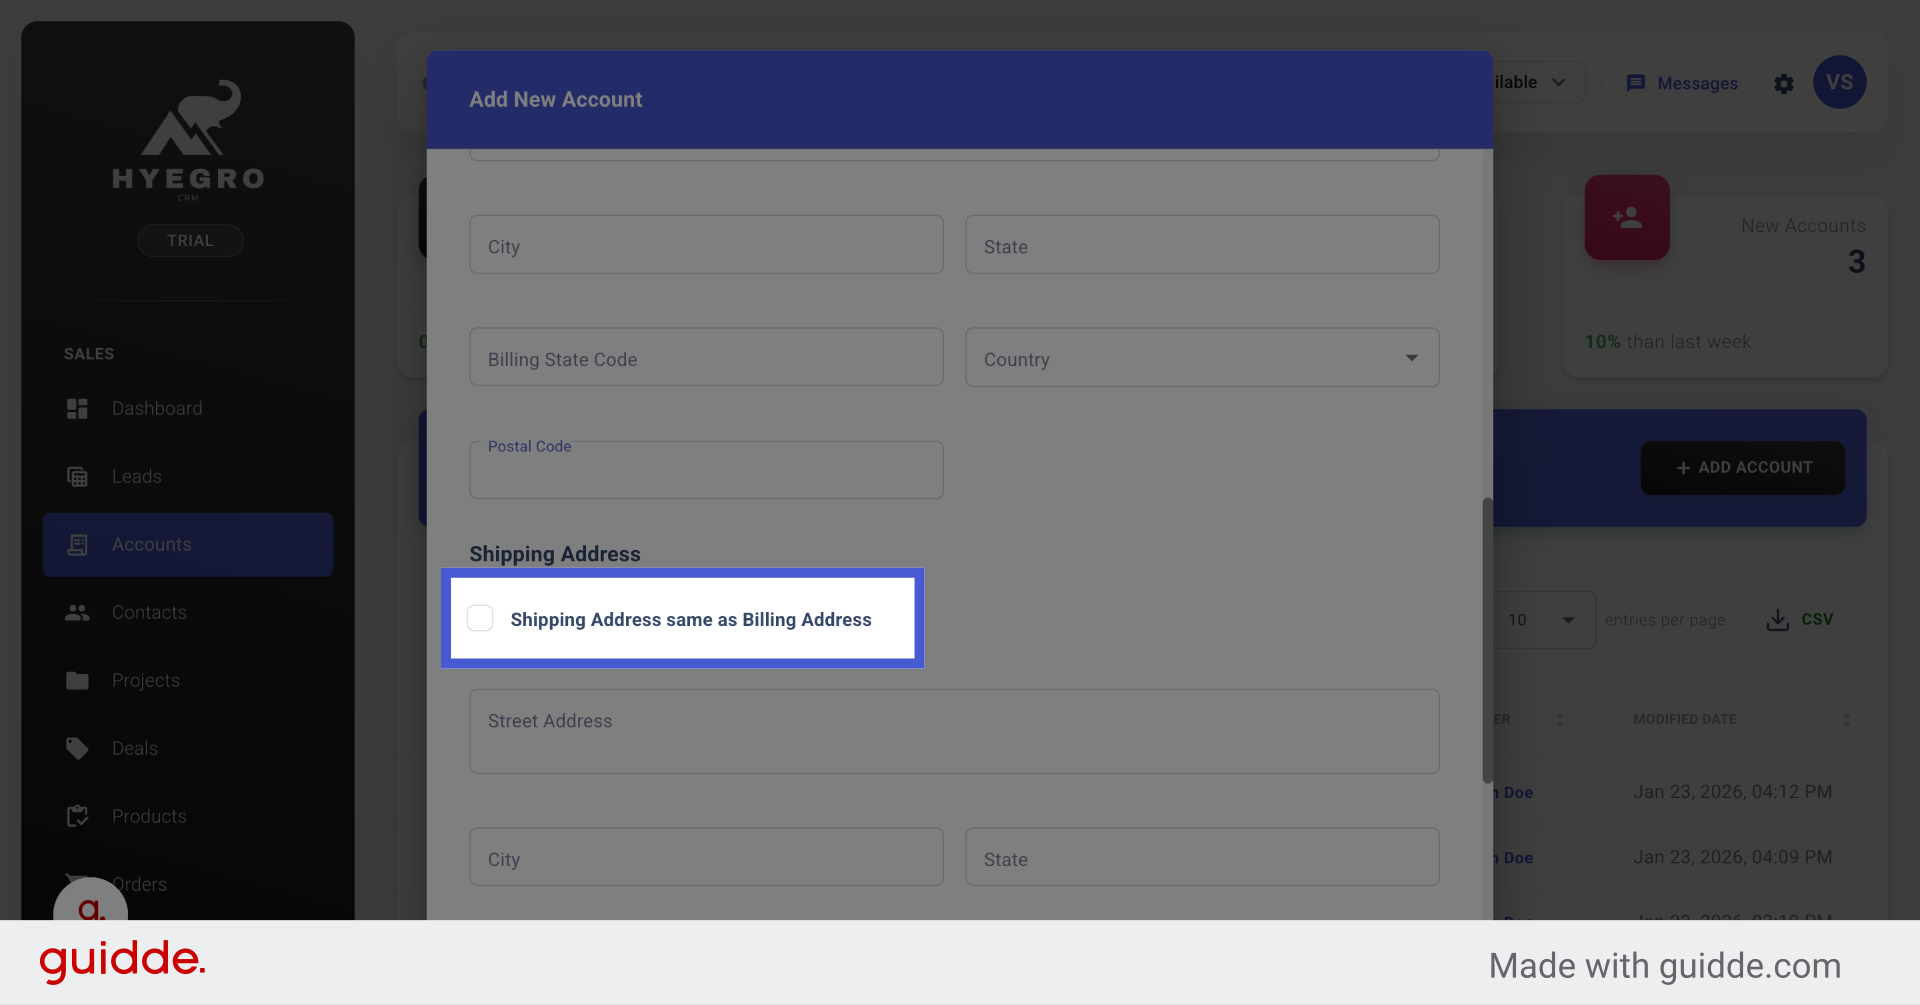Select the Dashboard icon in the sidebar
The image size is (1920, 1005).
tap(77, 408)
